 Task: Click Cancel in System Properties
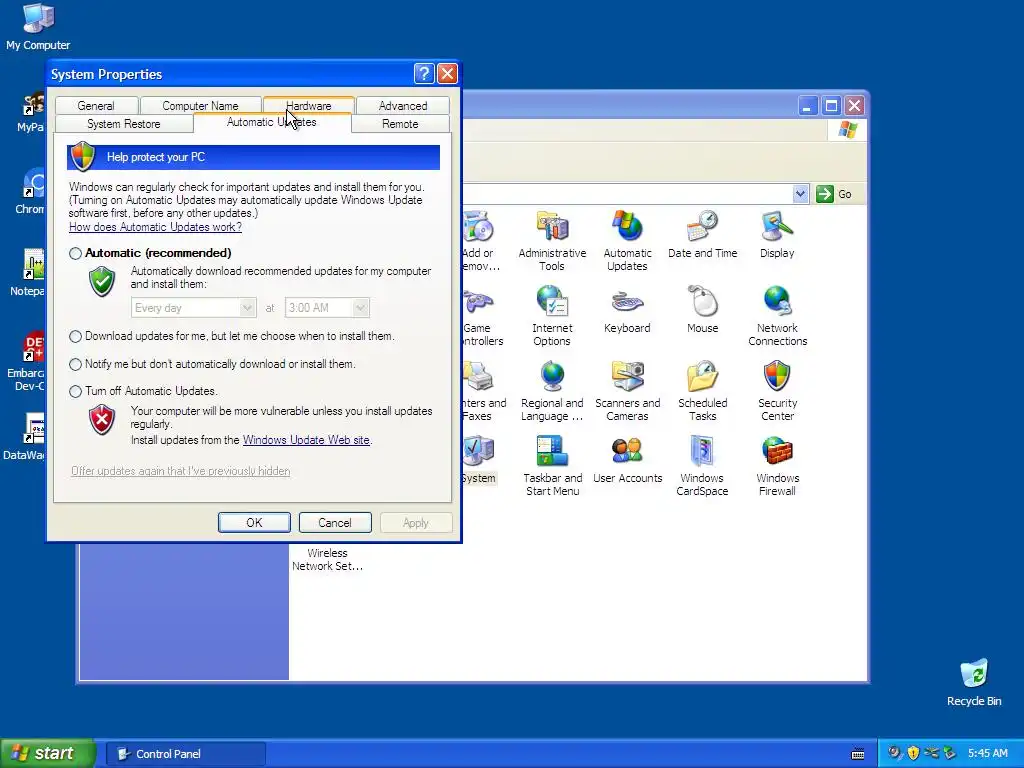pyautogui.click(x=335, y=522)
